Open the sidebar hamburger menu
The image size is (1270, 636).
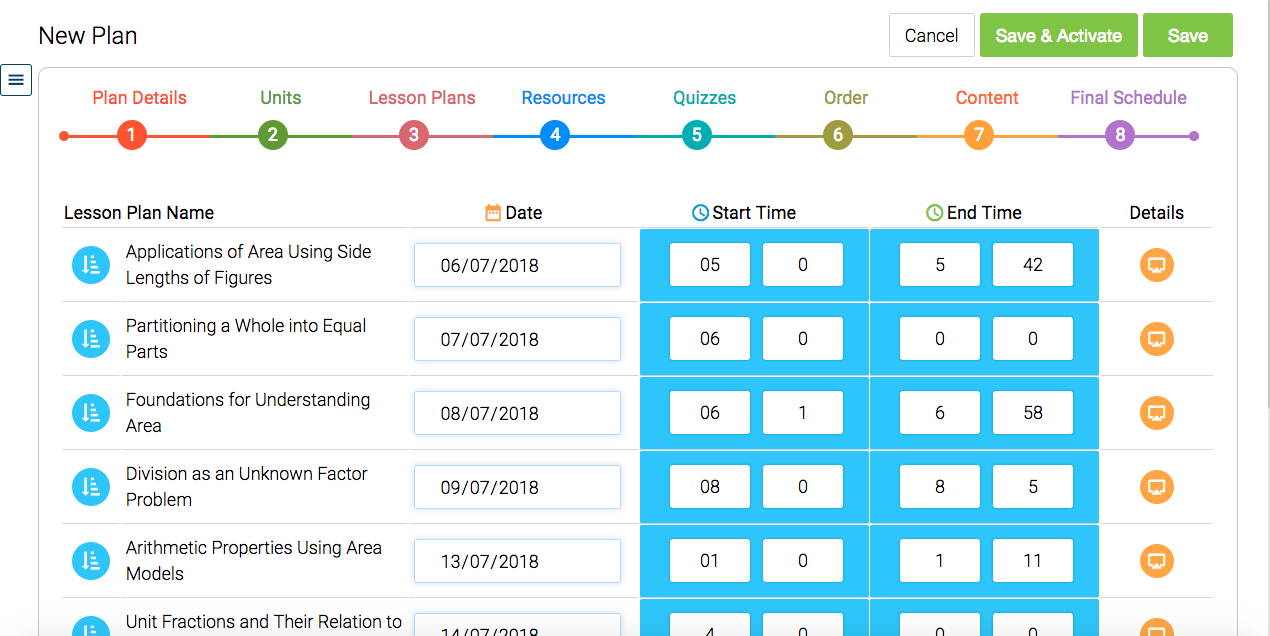coord(16,79)
